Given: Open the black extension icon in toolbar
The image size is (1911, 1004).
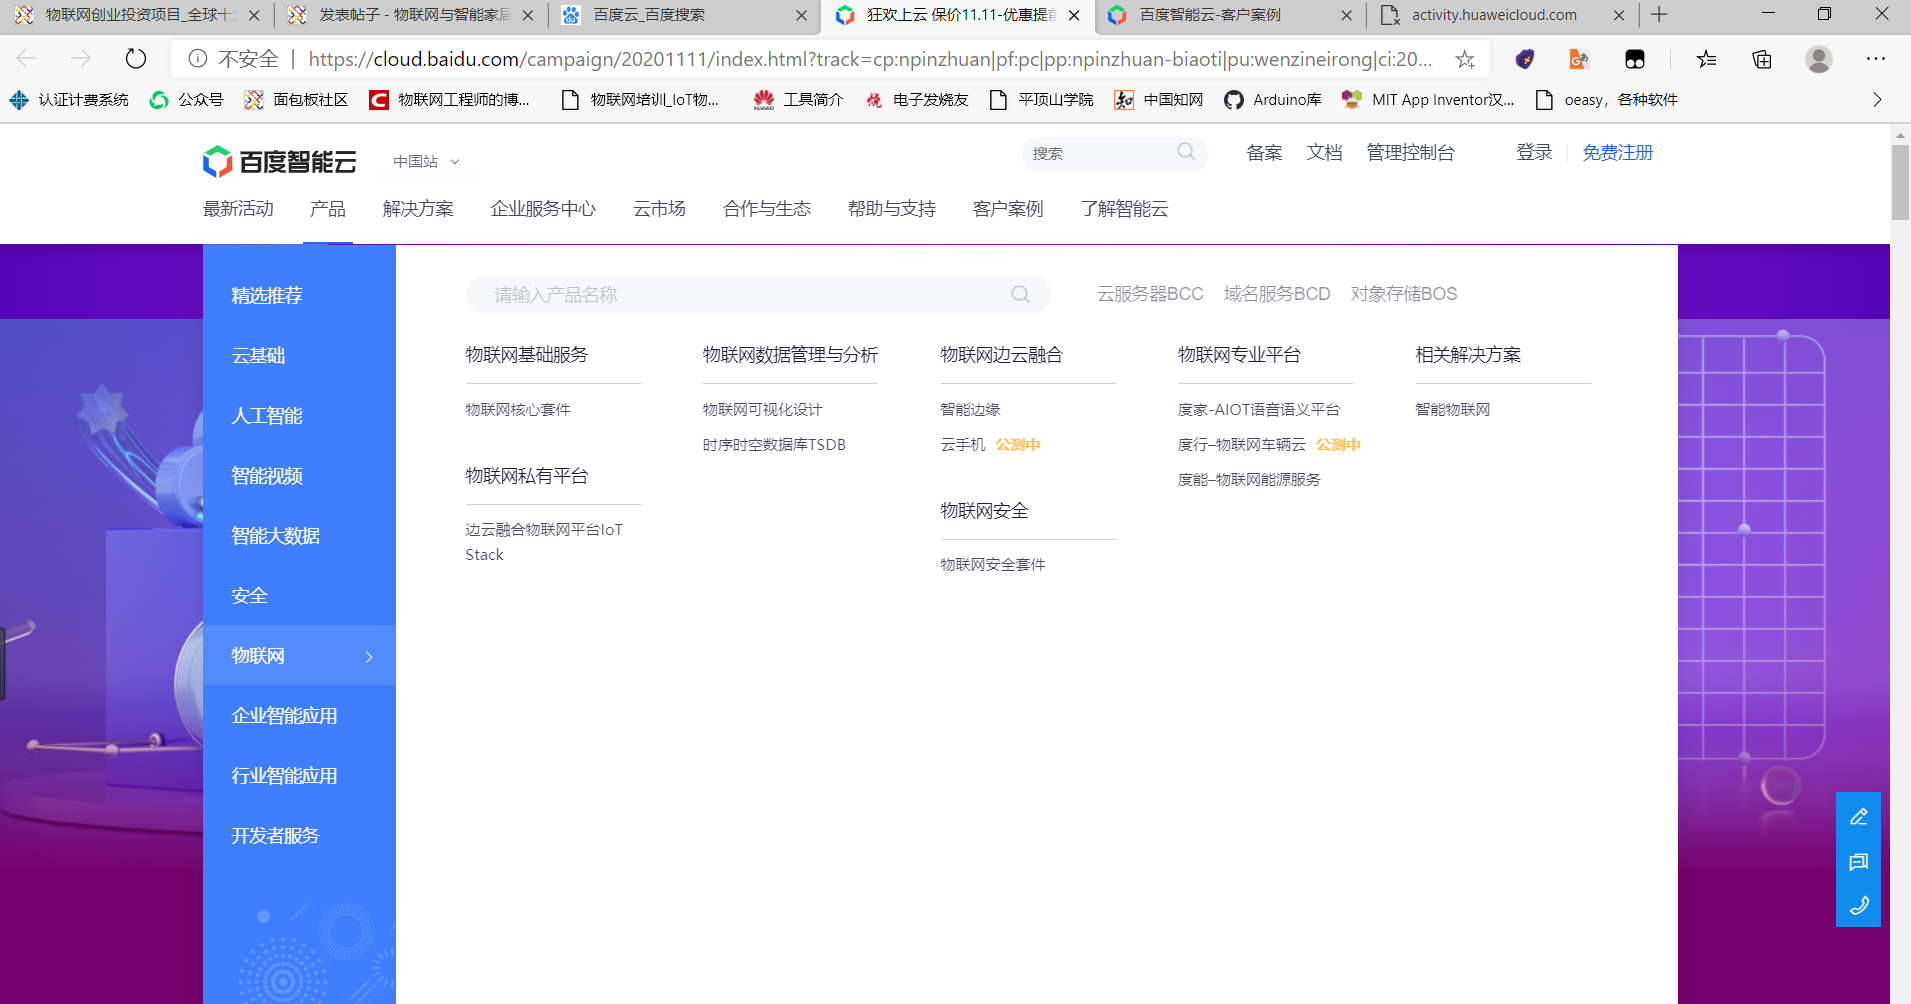Looking at the screenshot, I should click(x=1635, y=59).
